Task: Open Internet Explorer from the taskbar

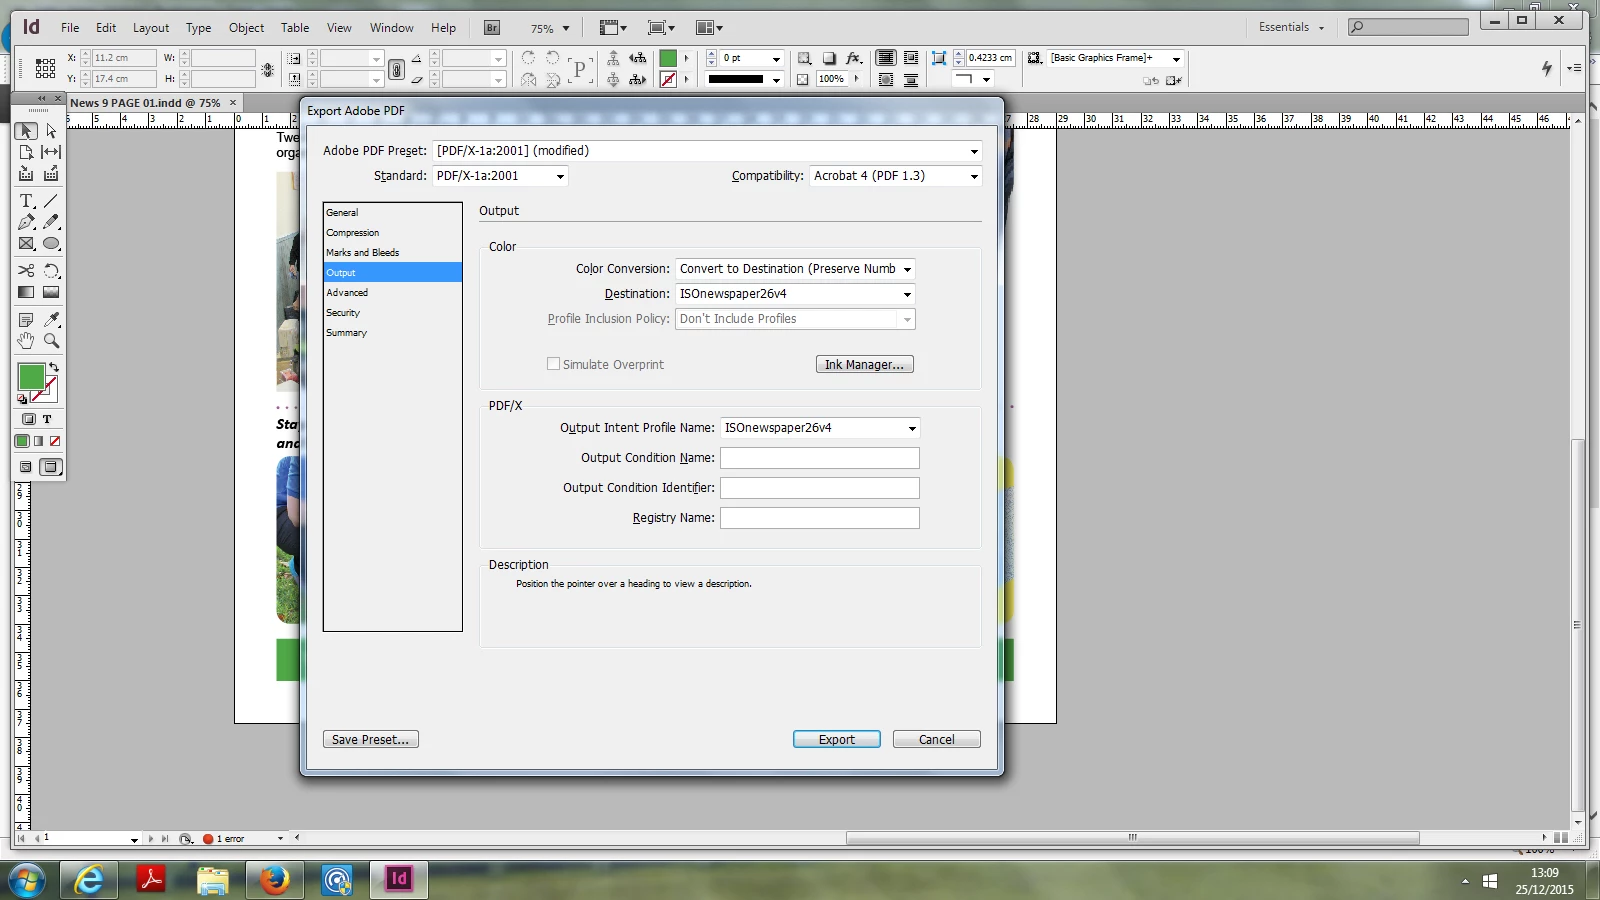Action: tap(89, 880)
